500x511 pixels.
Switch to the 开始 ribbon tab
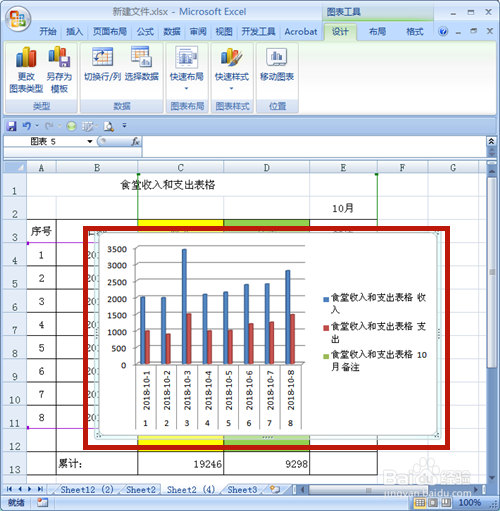(x=48, y=32)
